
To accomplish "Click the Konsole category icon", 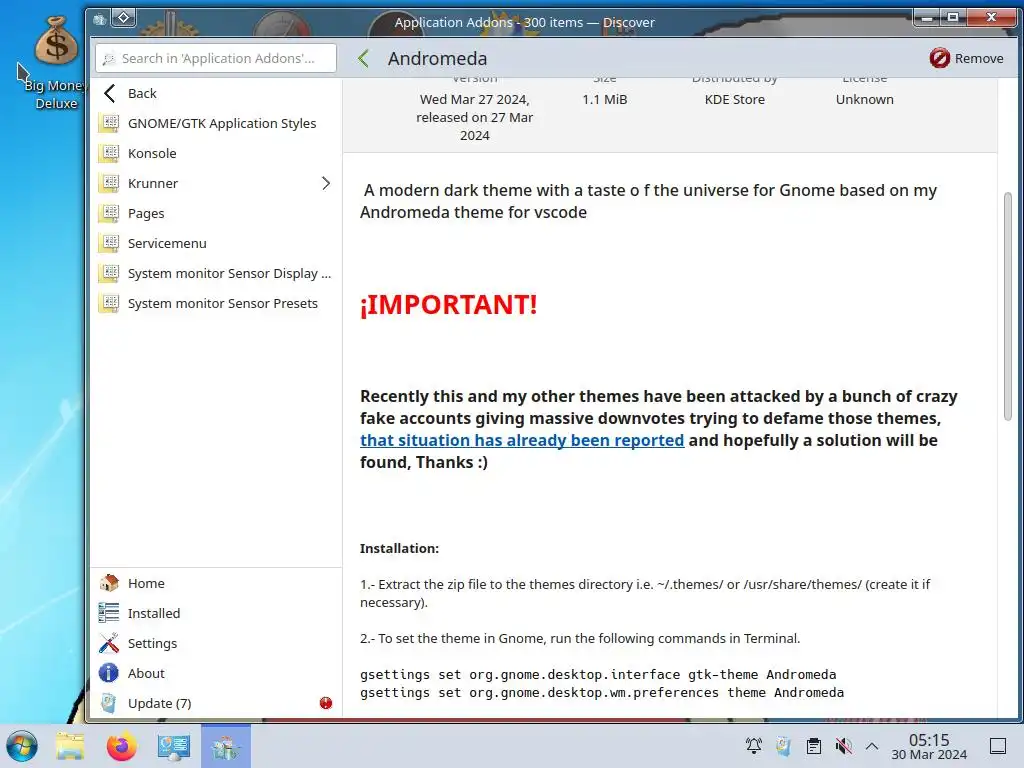I will coord(109,153).
